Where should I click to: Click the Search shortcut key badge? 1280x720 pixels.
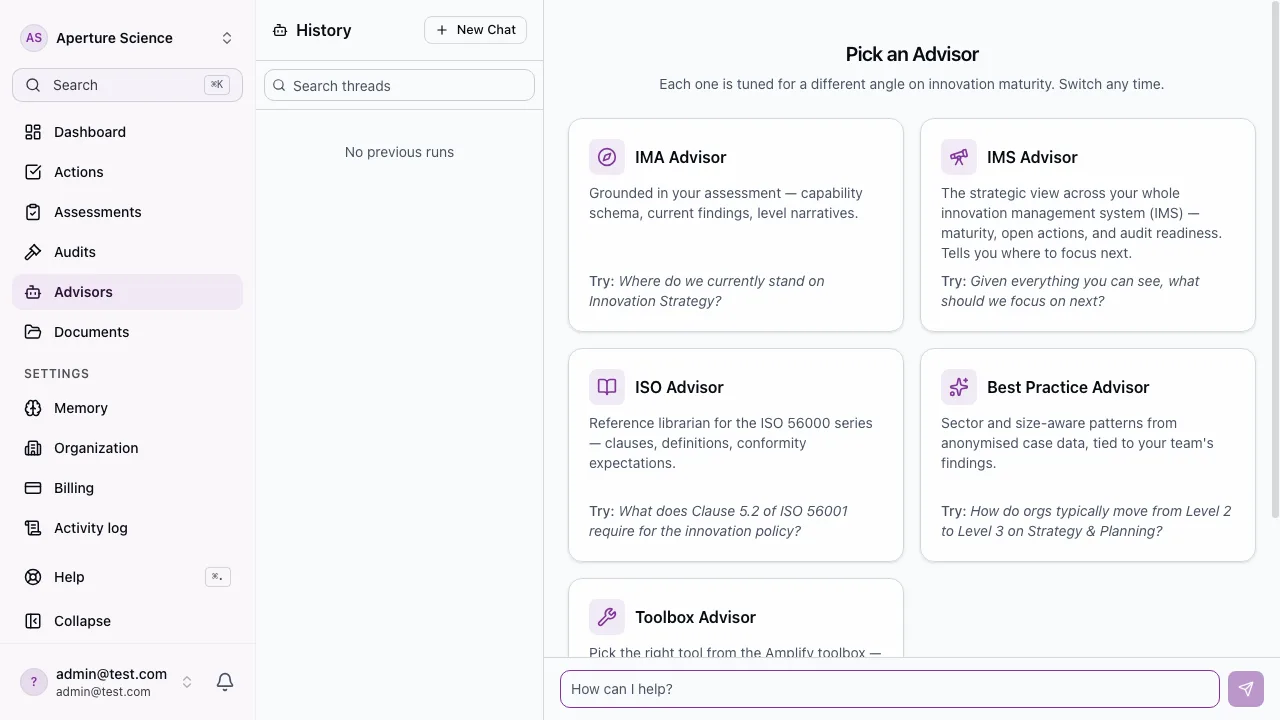[217, 85]
